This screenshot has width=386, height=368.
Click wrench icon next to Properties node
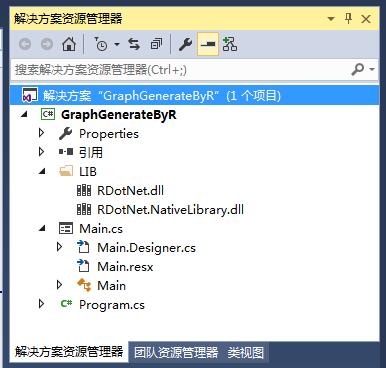tap(66, 133)
